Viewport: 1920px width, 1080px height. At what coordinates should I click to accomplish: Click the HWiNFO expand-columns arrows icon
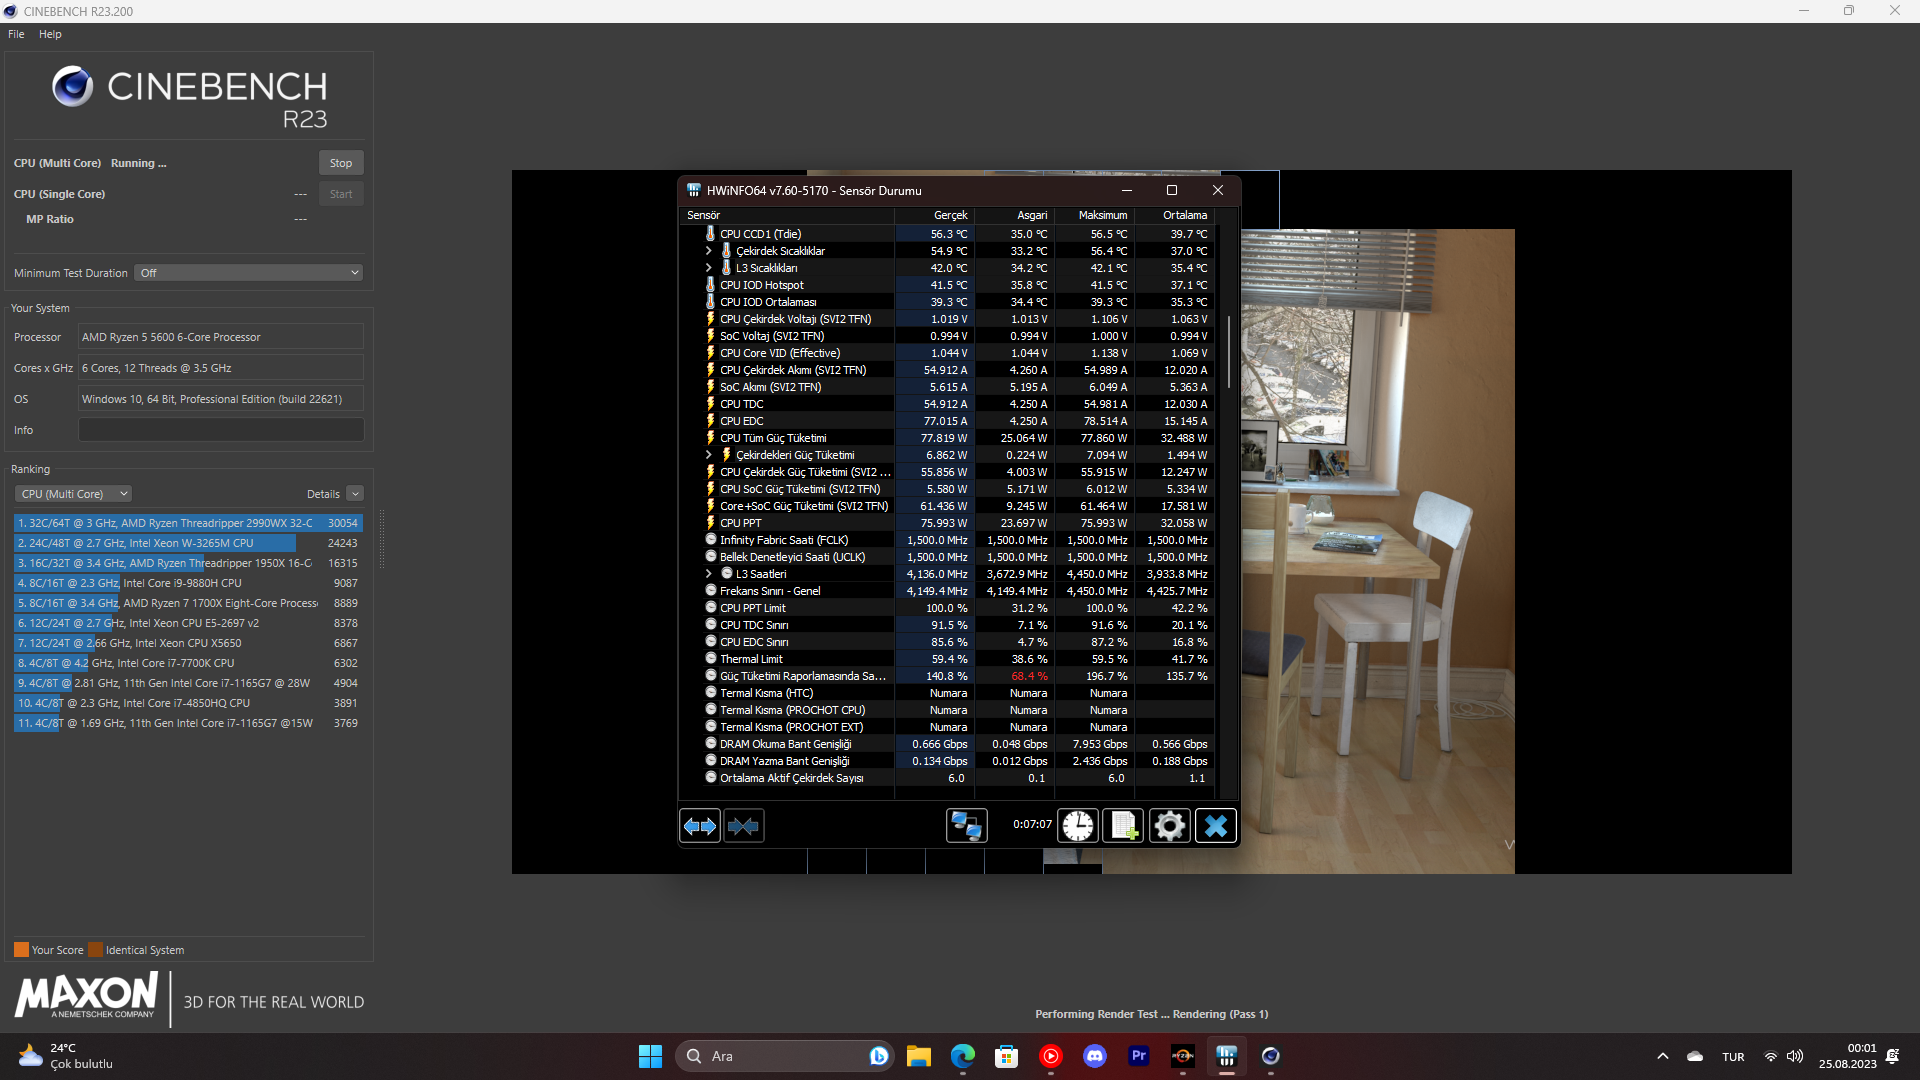699,826
